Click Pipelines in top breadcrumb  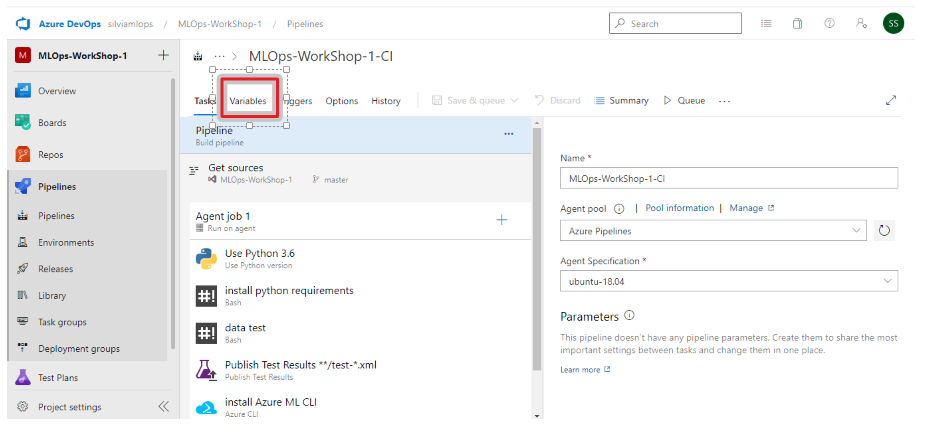(x=305, y=24)
